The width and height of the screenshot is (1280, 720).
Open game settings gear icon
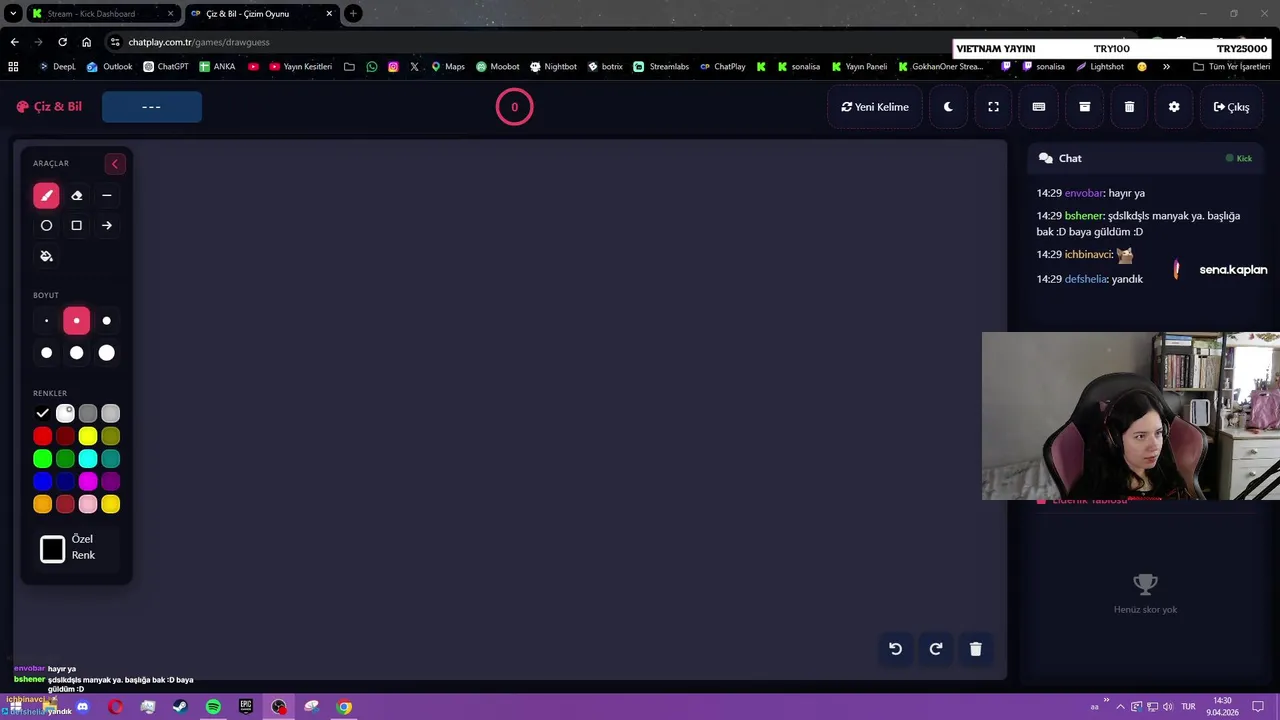point(1174,107)
